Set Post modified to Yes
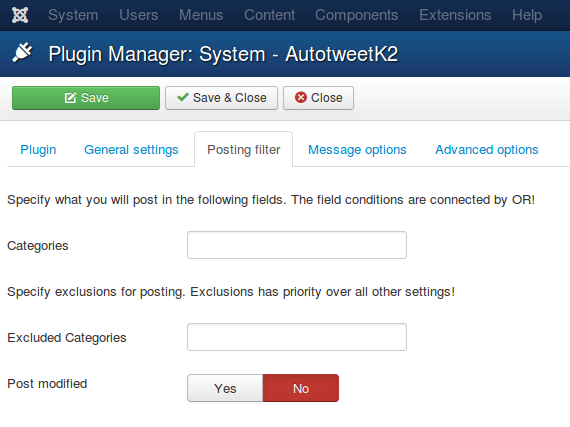The height and width of the screenshot is (427, 570). tap(225, 388)
